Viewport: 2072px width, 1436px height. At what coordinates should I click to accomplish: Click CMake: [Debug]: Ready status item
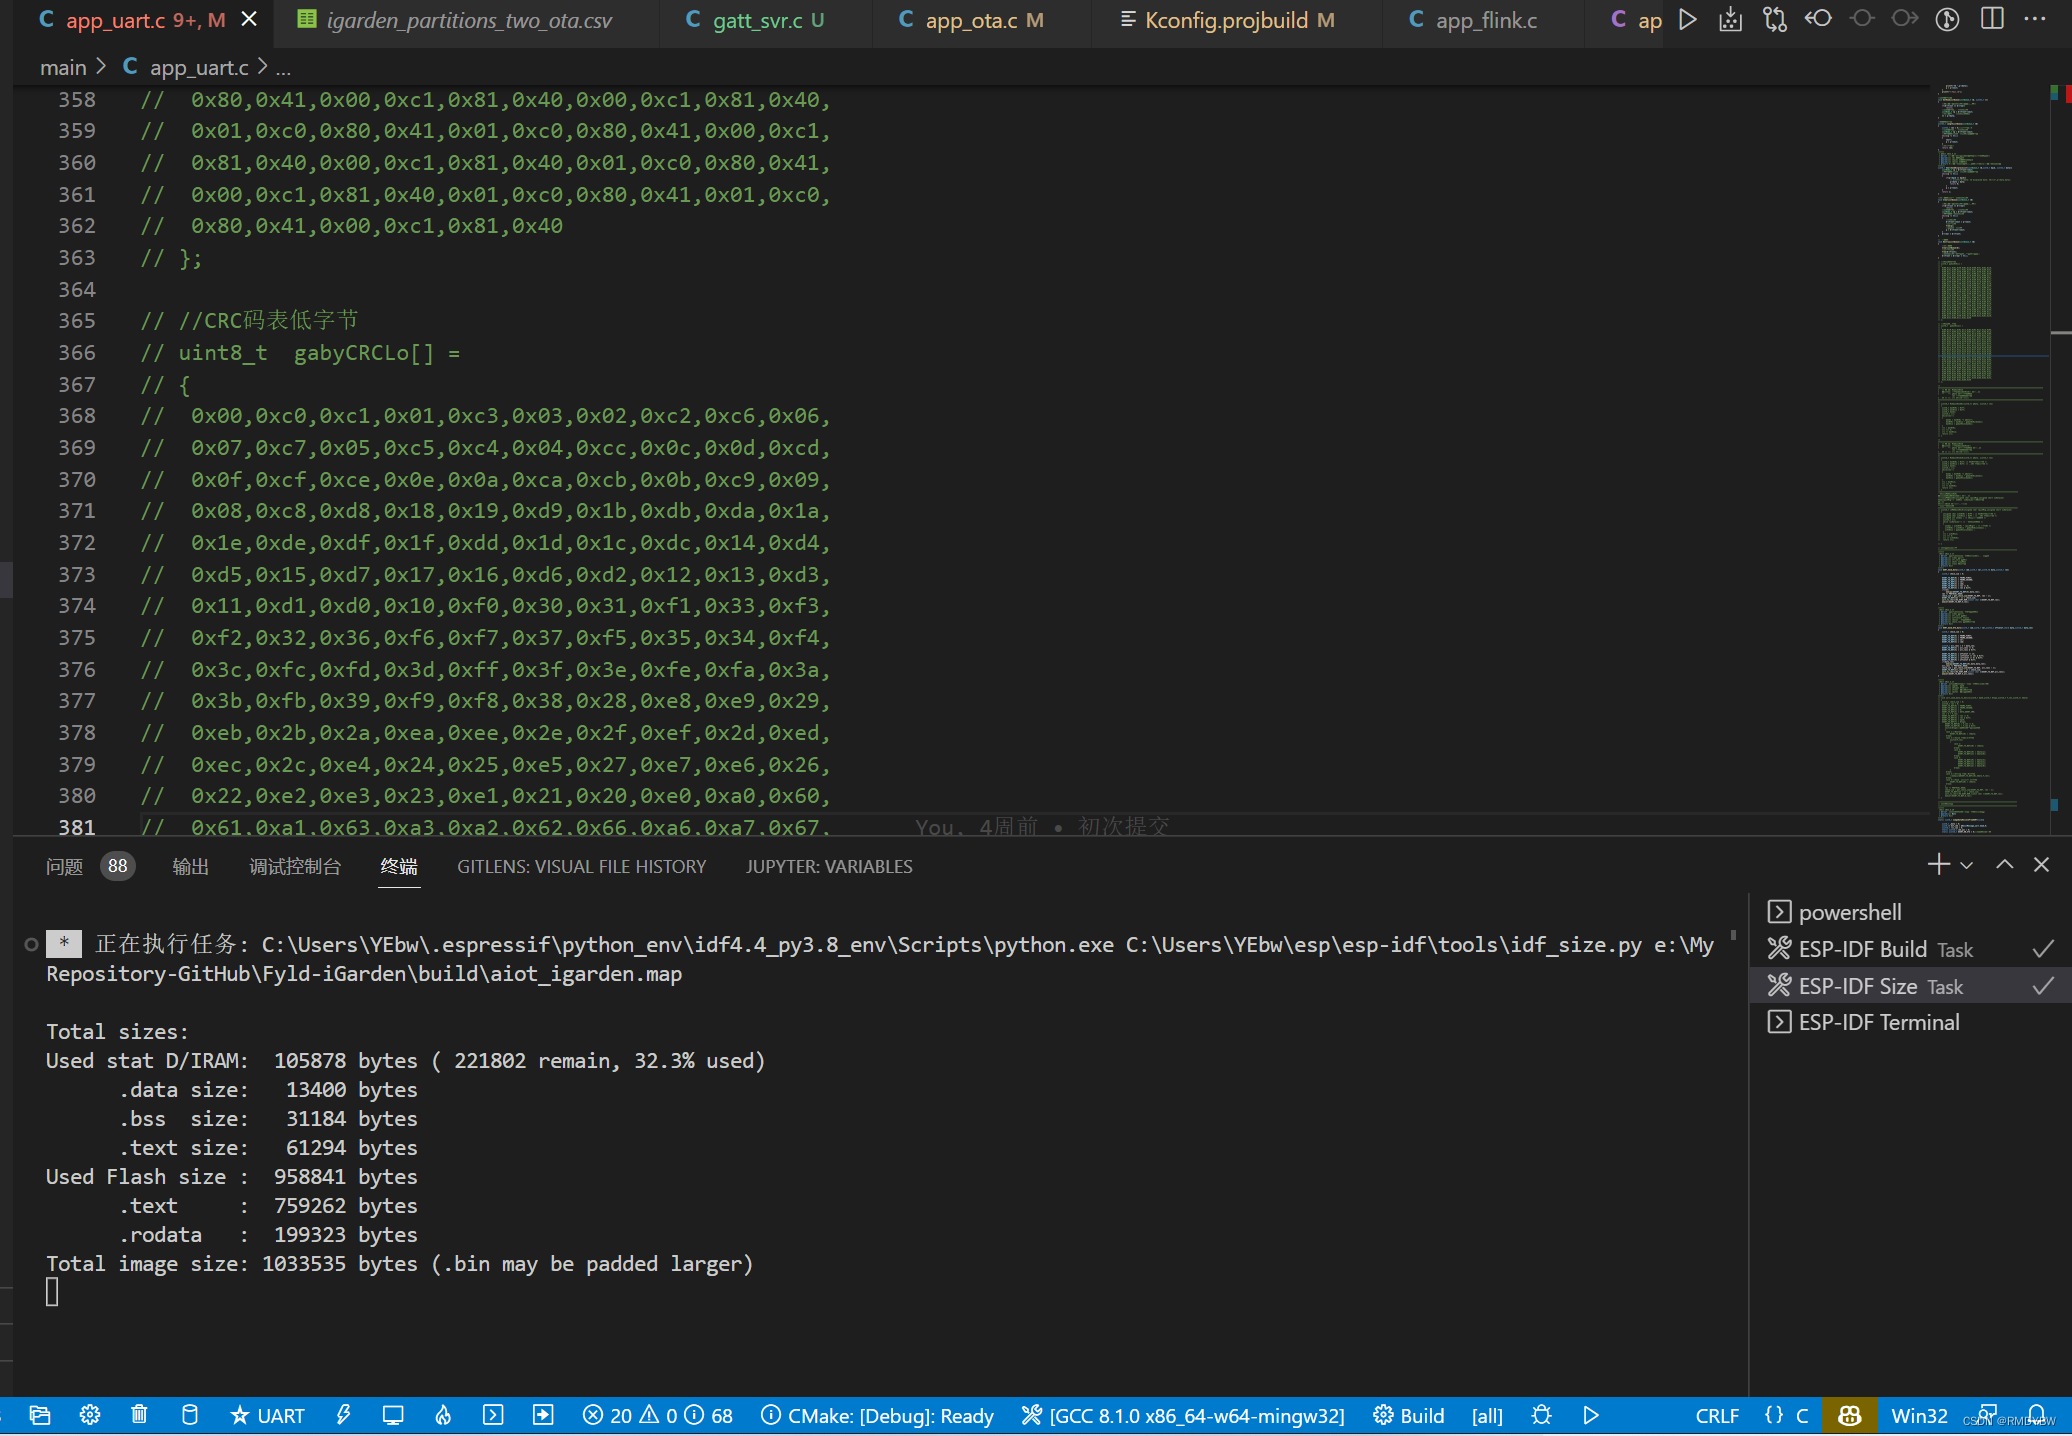click(x=877, y=1415)
